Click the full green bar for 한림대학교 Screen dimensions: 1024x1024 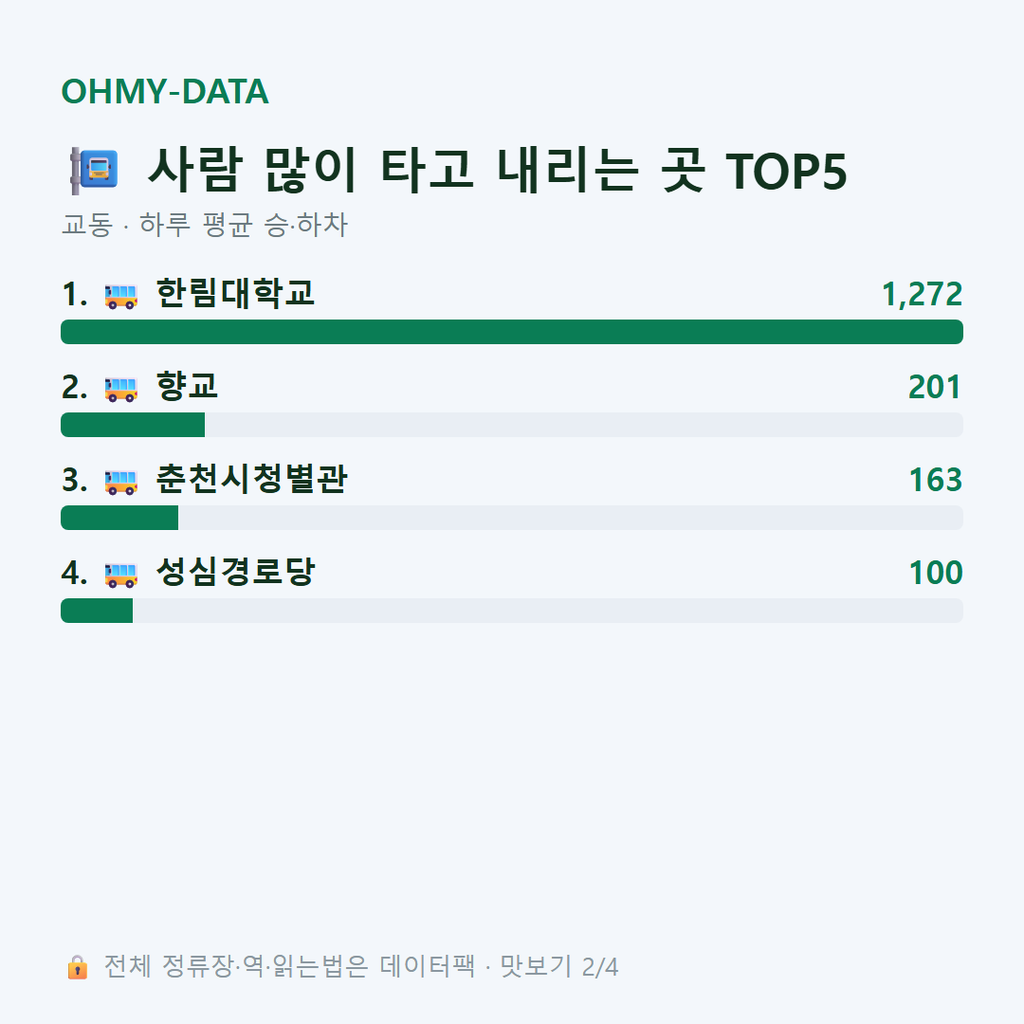tap(512, 332)
